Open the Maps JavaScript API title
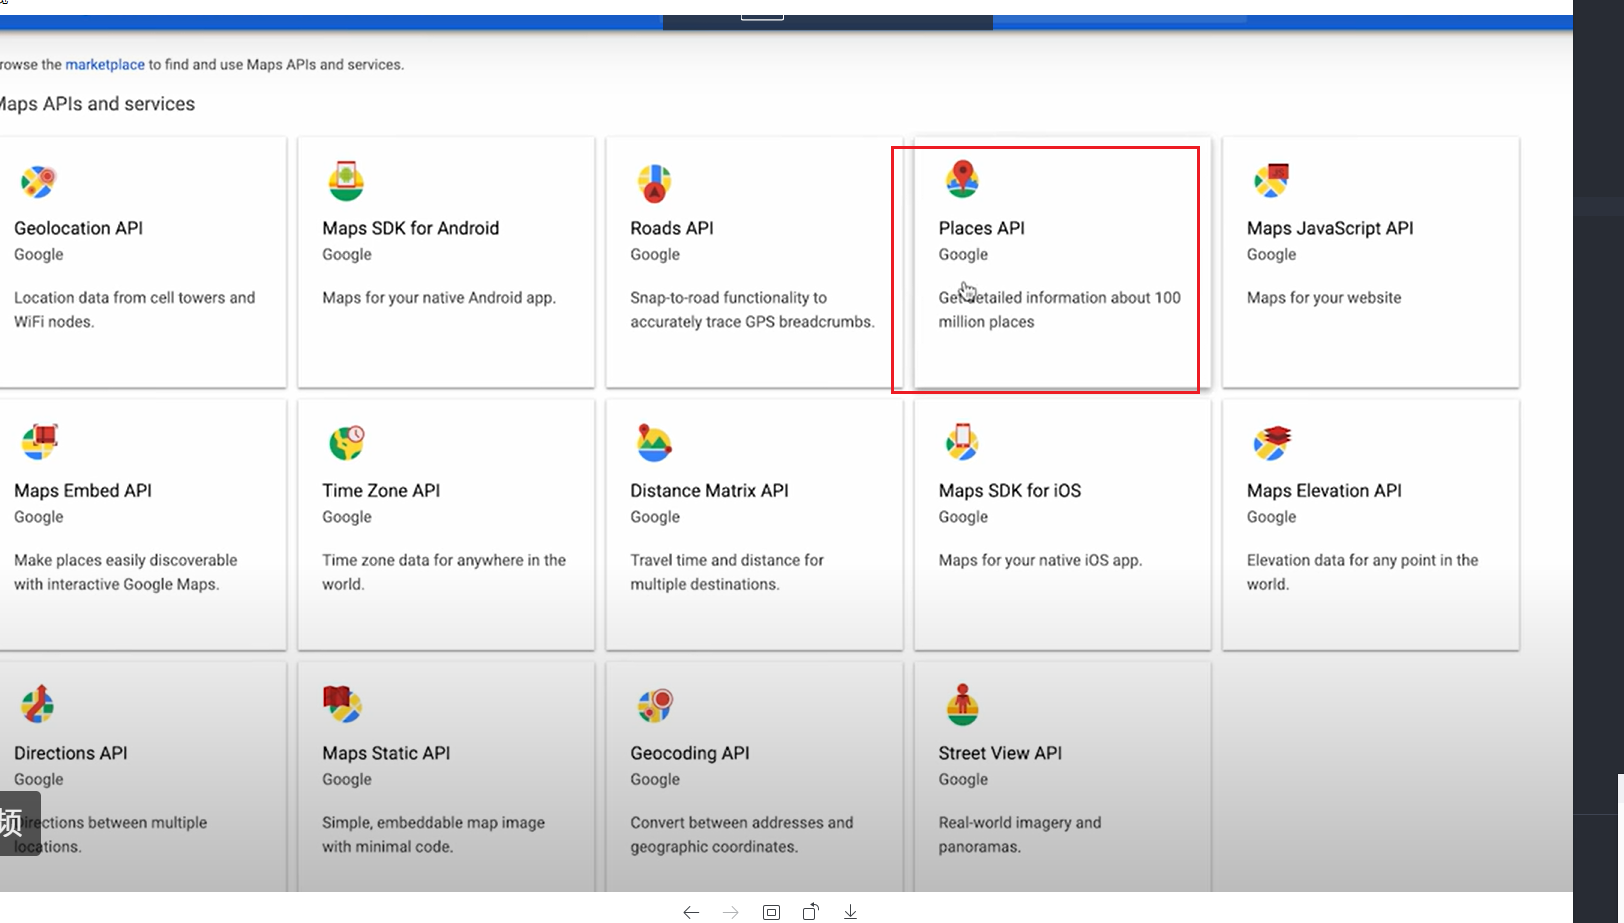 [x=1330, y=228]
